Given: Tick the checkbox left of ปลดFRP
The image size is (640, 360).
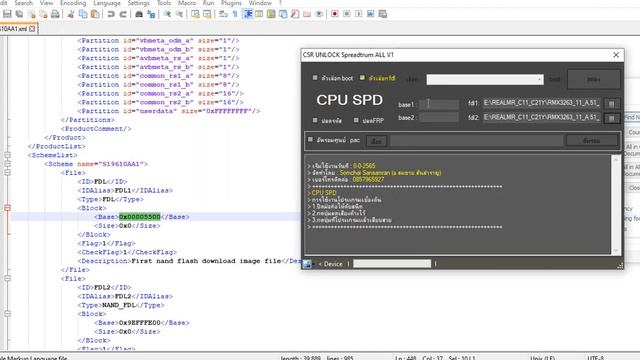Looking at the screenshot, I should tap(356, 120).
